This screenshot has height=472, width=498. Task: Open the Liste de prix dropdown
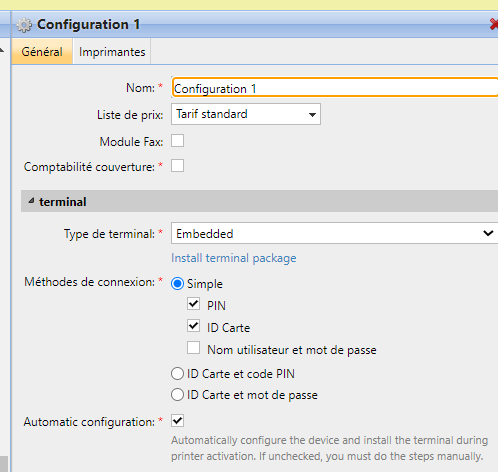(x=246, y=114)
